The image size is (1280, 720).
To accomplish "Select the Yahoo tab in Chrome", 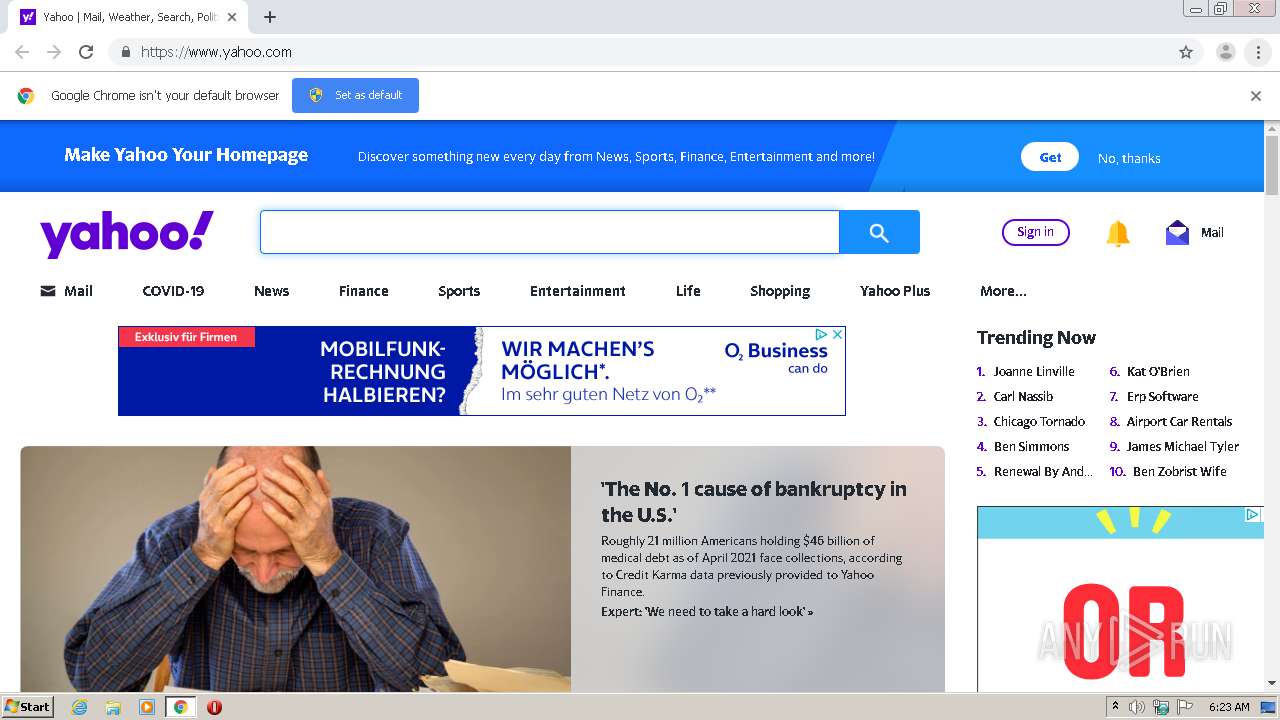I will [130, 17].
